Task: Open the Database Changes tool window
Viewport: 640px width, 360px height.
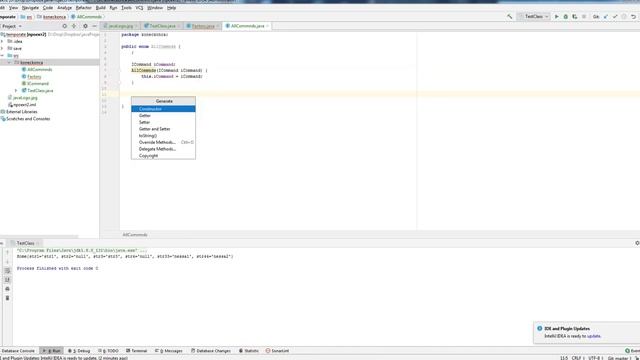Action: tap(211, 351)
